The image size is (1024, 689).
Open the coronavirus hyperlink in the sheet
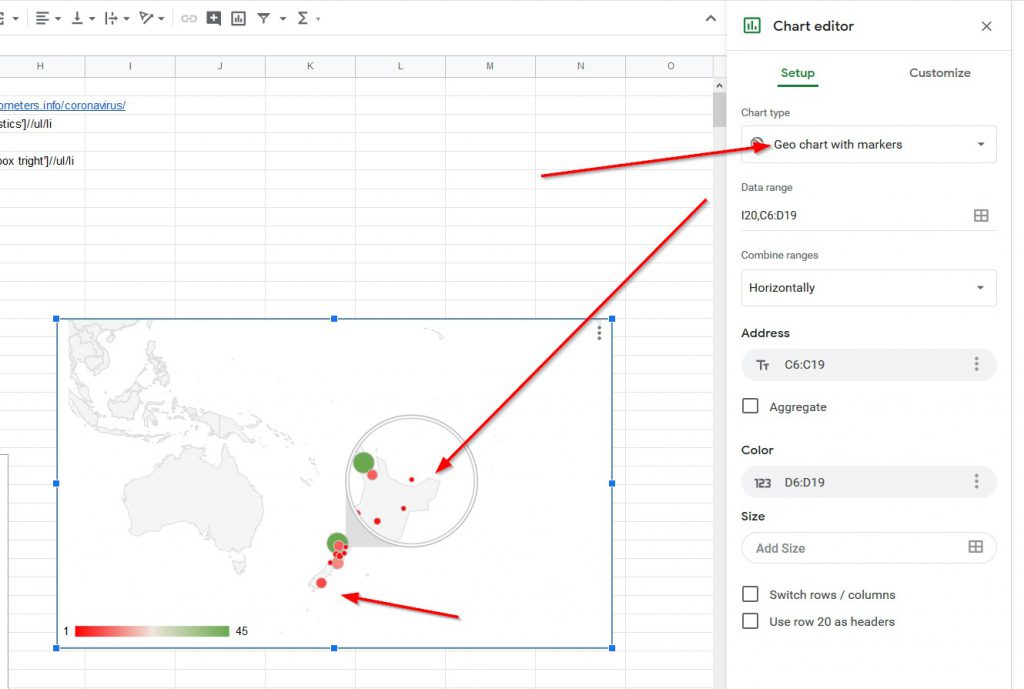(62, 105)
